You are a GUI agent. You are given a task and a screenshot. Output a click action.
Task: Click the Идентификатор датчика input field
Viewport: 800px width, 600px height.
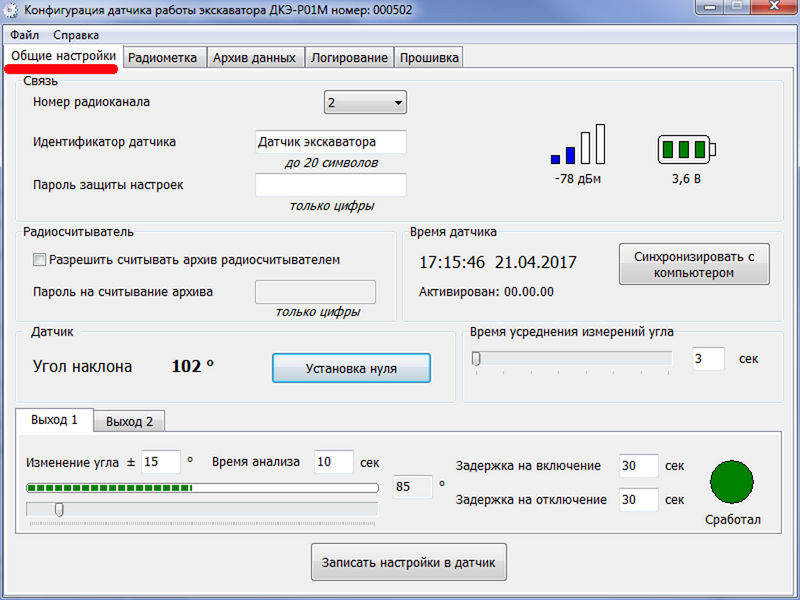pyautogui.click(x=331, y=142)
